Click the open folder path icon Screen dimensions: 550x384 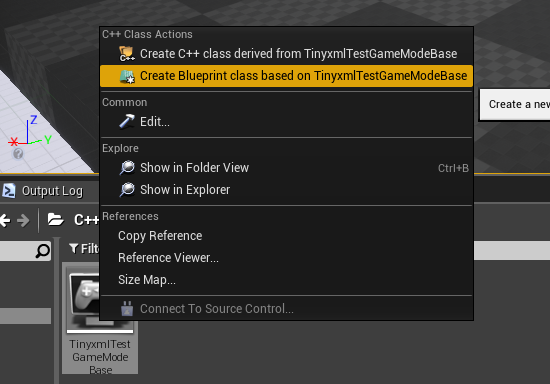click(55, 220)
